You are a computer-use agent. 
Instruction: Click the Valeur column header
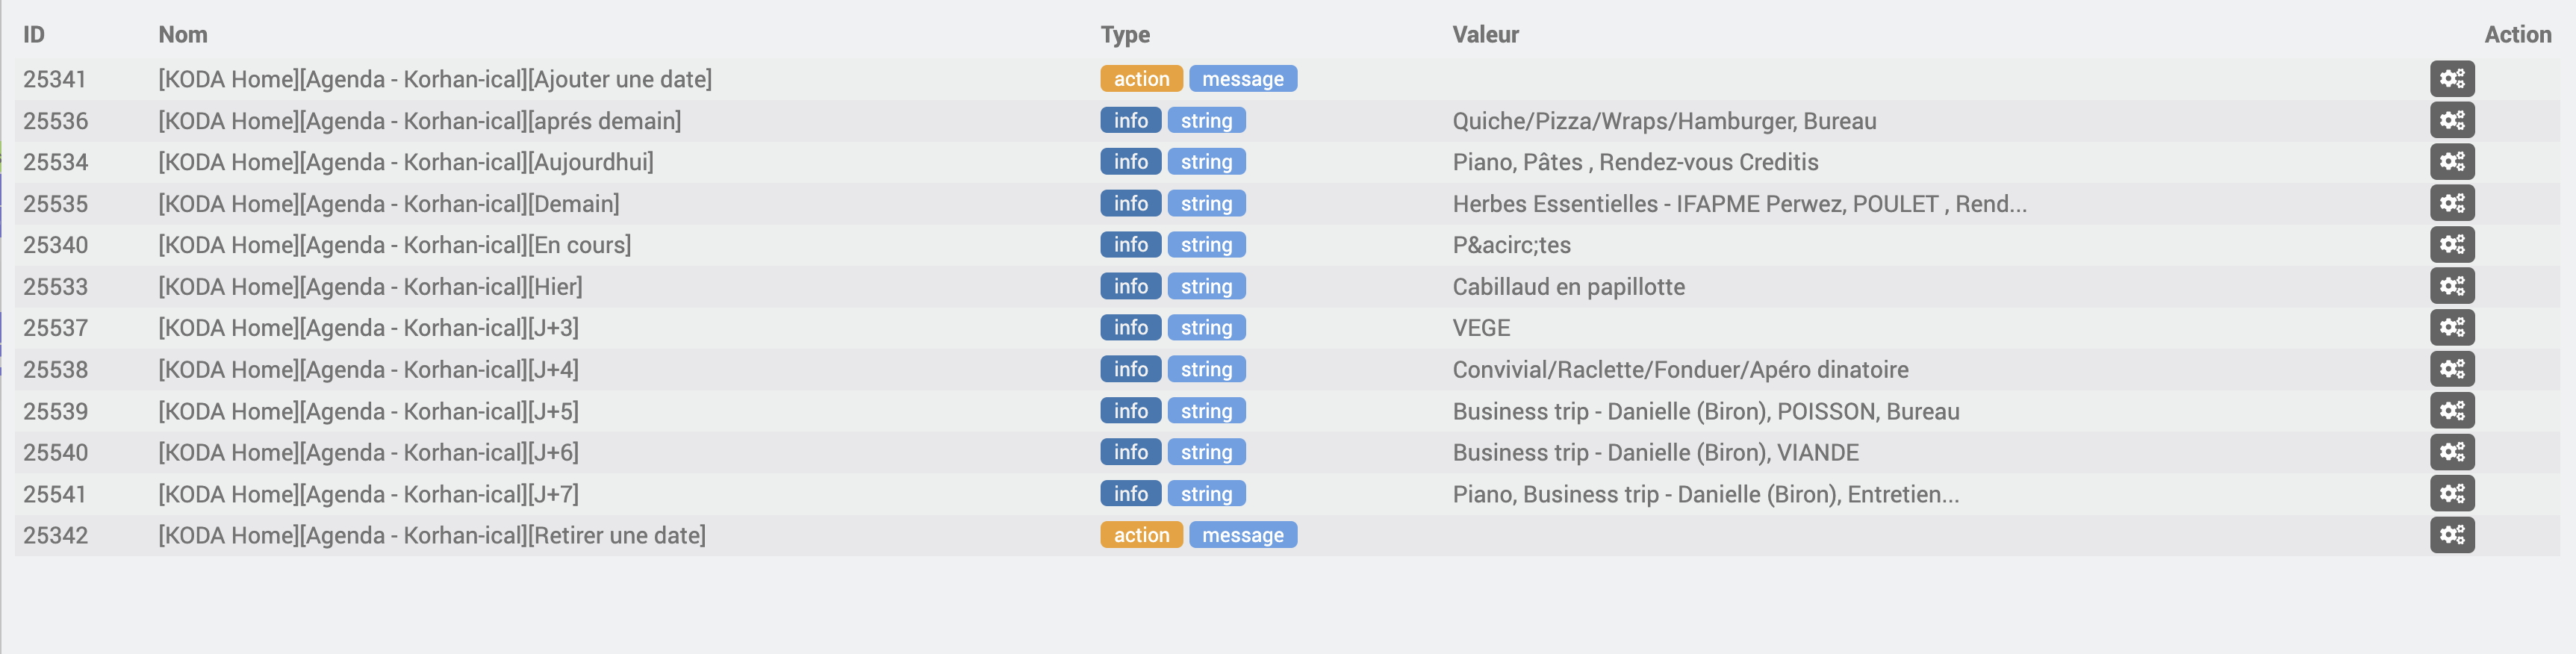(1485, 35)
